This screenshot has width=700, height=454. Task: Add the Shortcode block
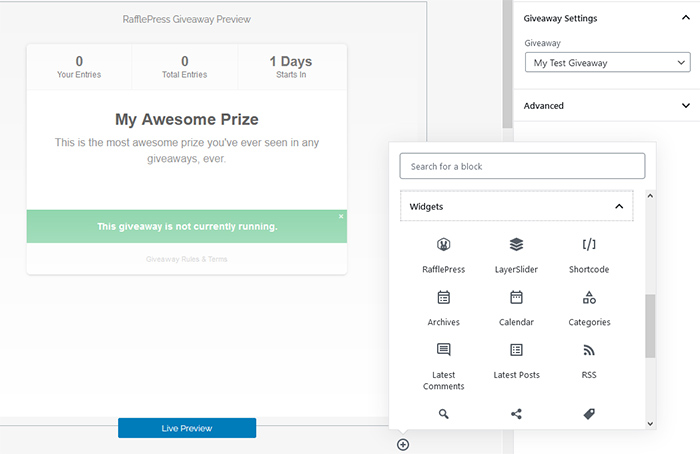(589, 255)
